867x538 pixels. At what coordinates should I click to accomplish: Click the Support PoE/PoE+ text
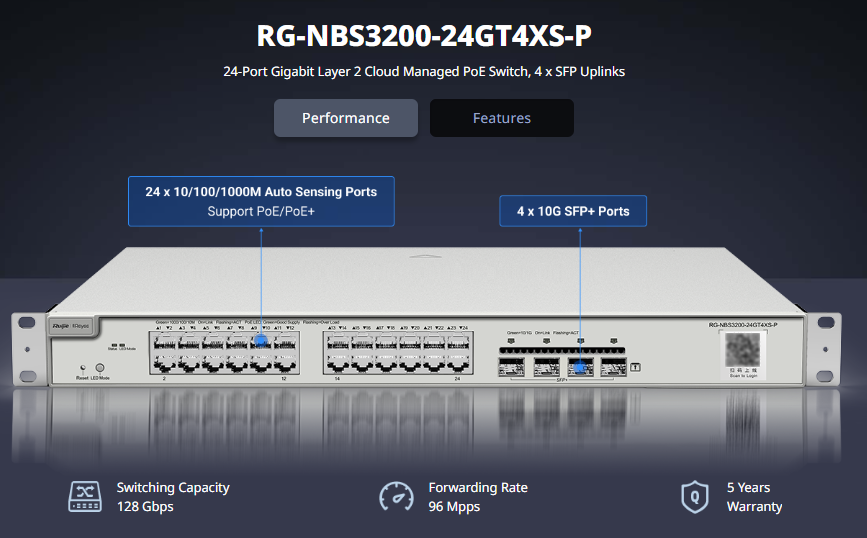(x=261, y=211)
